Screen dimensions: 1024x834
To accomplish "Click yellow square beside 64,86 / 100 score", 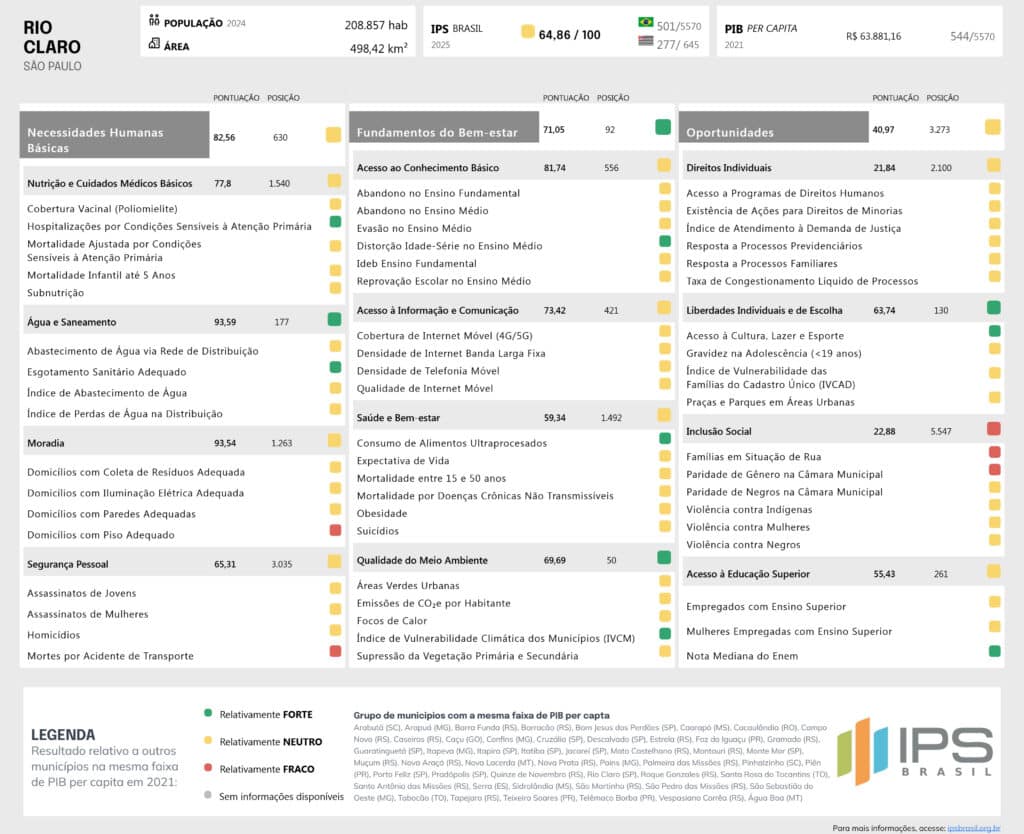I will pyautogui.click(x=527, y=33).
